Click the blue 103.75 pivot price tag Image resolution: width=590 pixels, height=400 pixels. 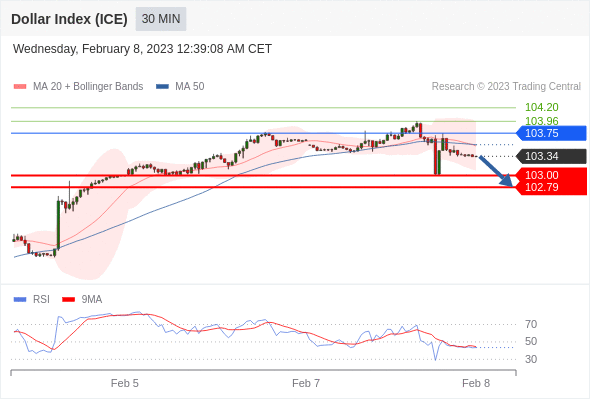point(551,133)
